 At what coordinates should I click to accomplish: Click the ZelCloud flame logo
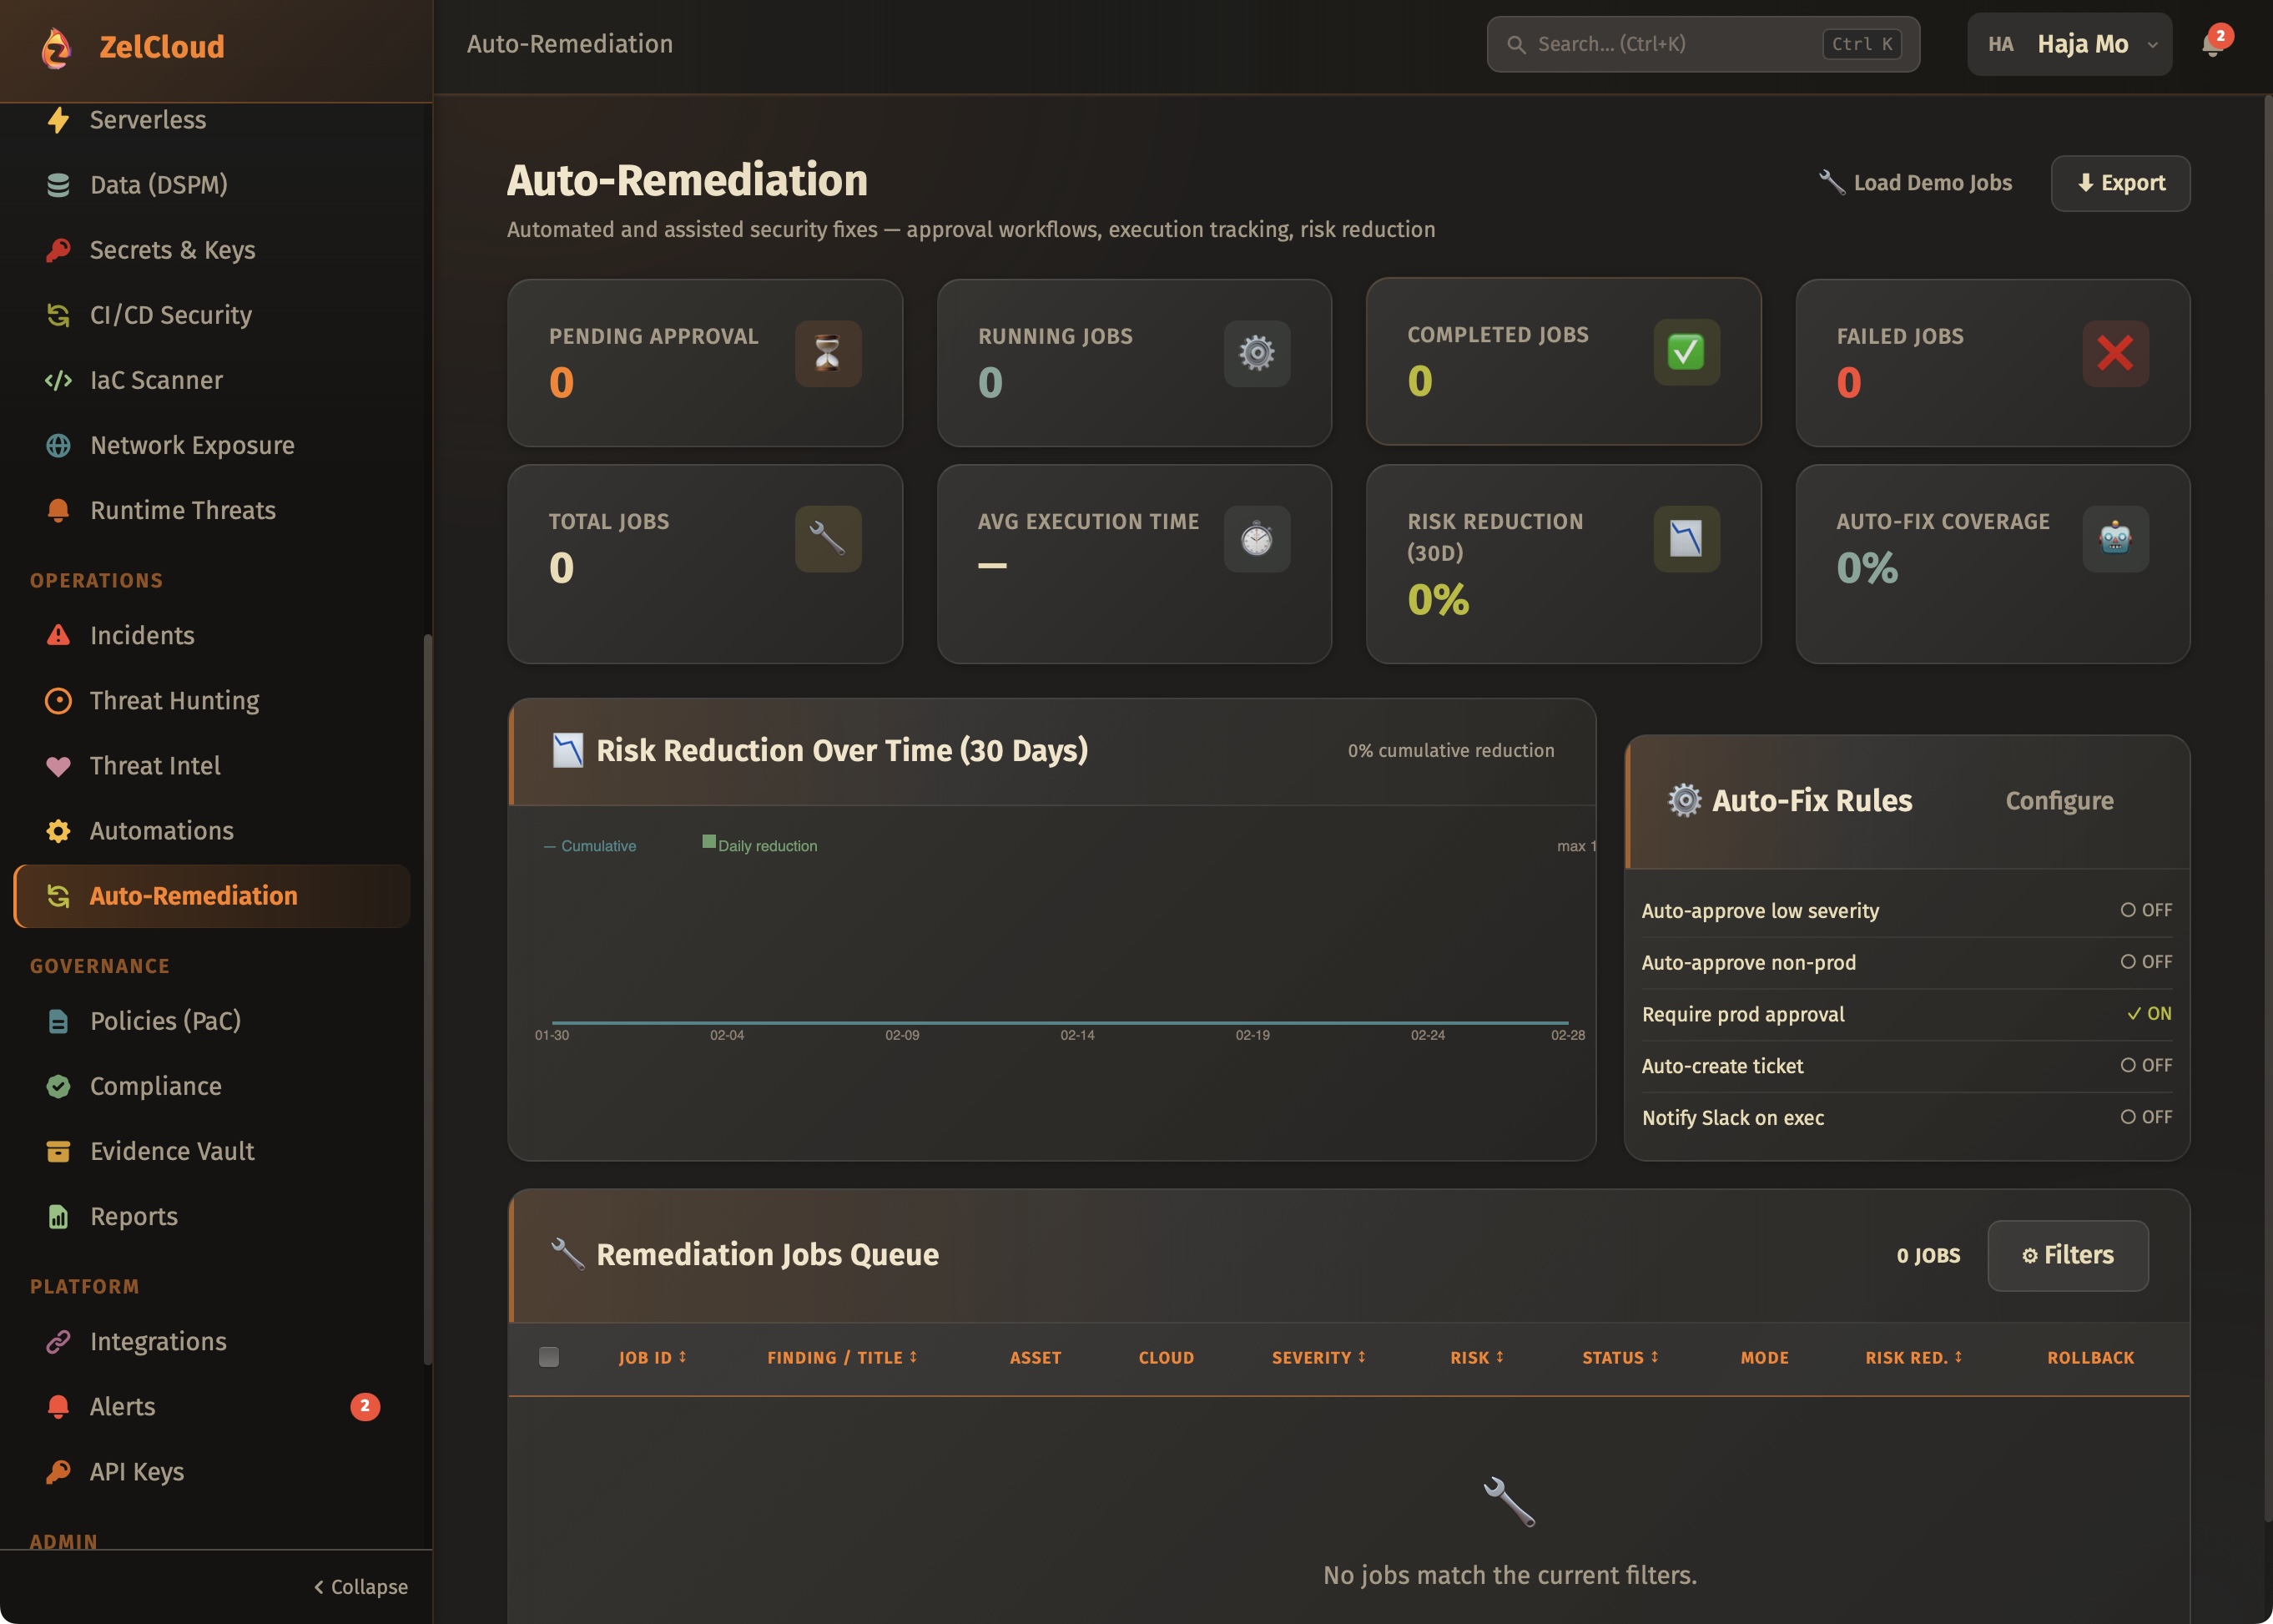click(56, 47)
